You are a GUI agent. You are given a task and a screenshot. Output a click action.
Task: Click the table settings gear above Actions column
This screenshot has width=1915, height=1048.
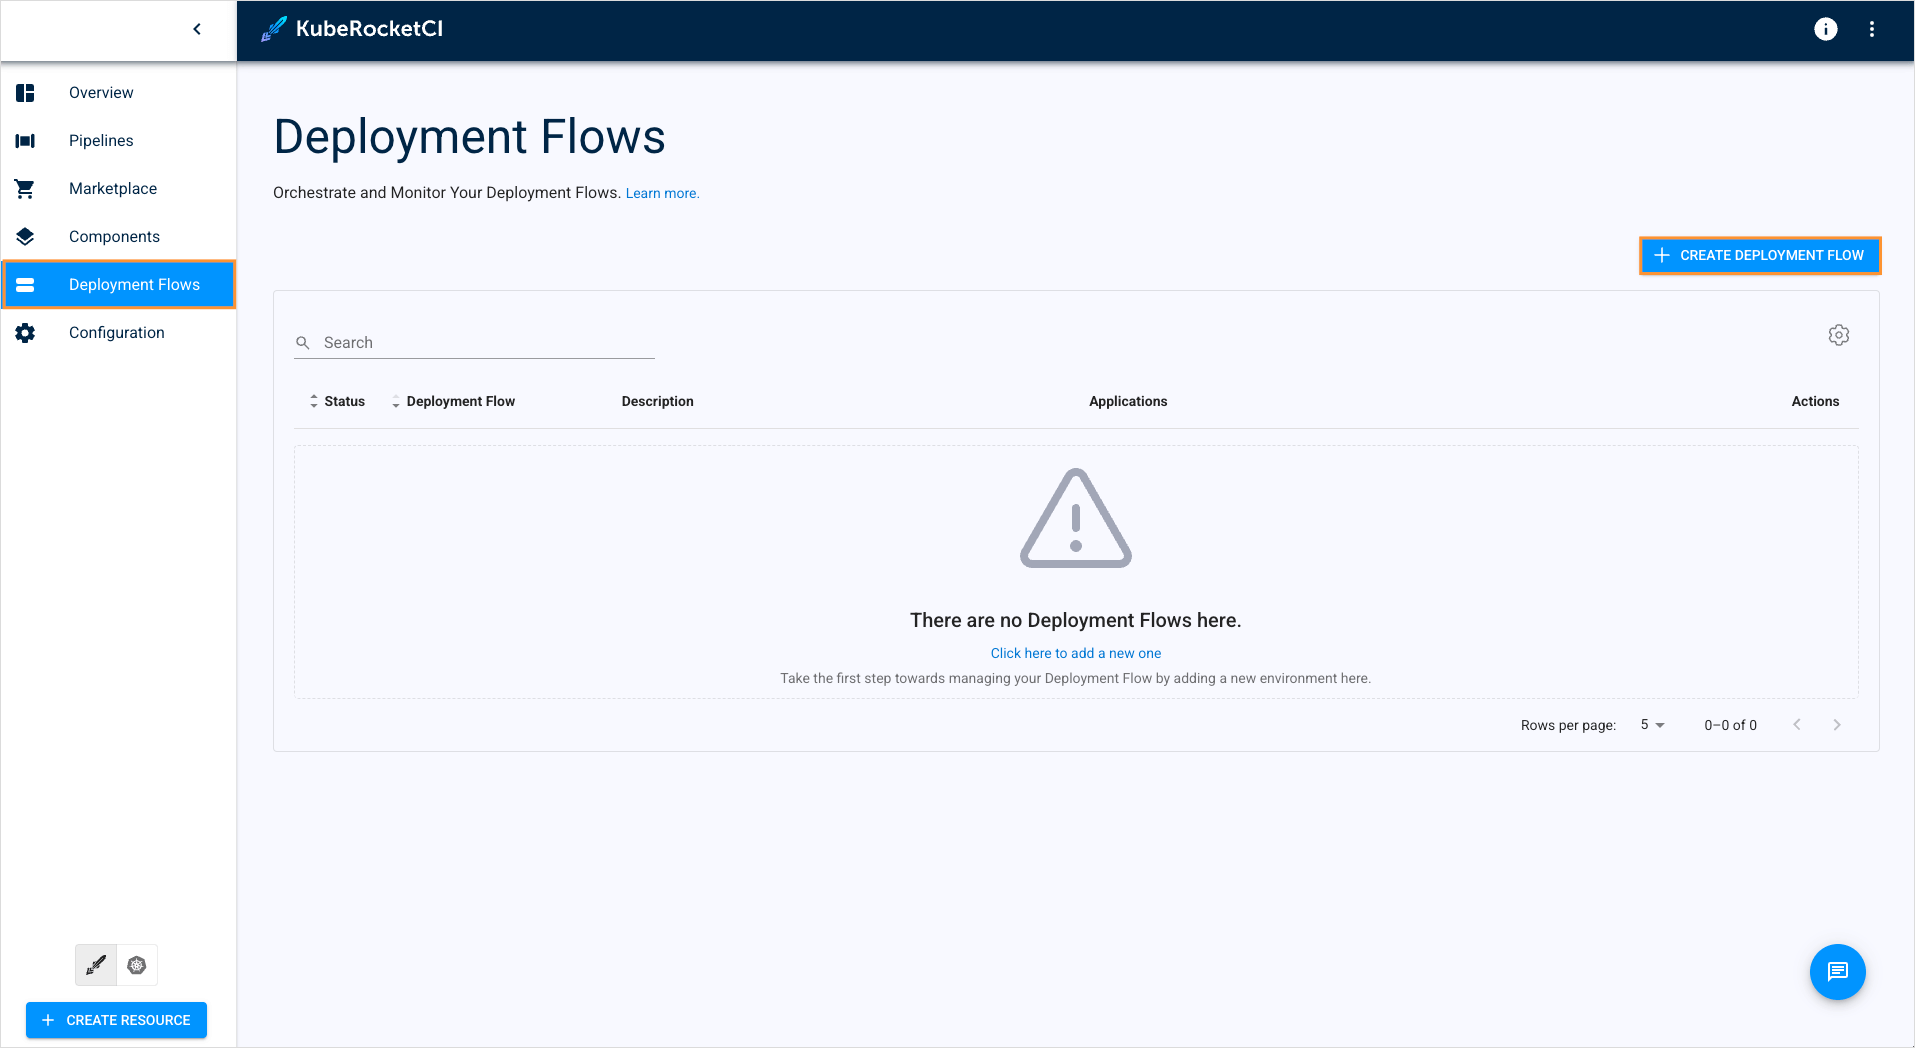pyautogui.click(x=1839, y=334)
